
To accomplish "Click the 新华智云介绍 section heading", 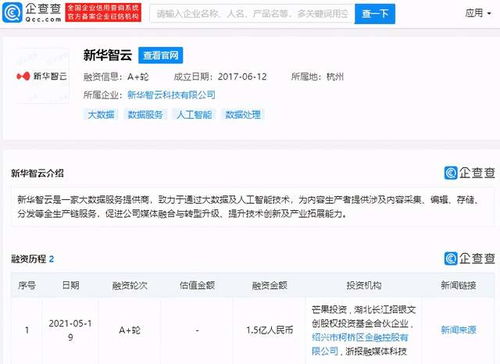I will click(x=37, y=173).
